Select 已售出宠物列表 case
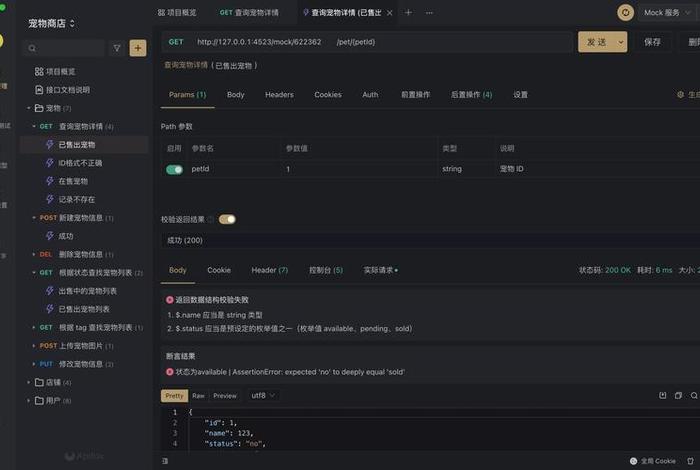The image size is (700, 470). coord(83,309)
